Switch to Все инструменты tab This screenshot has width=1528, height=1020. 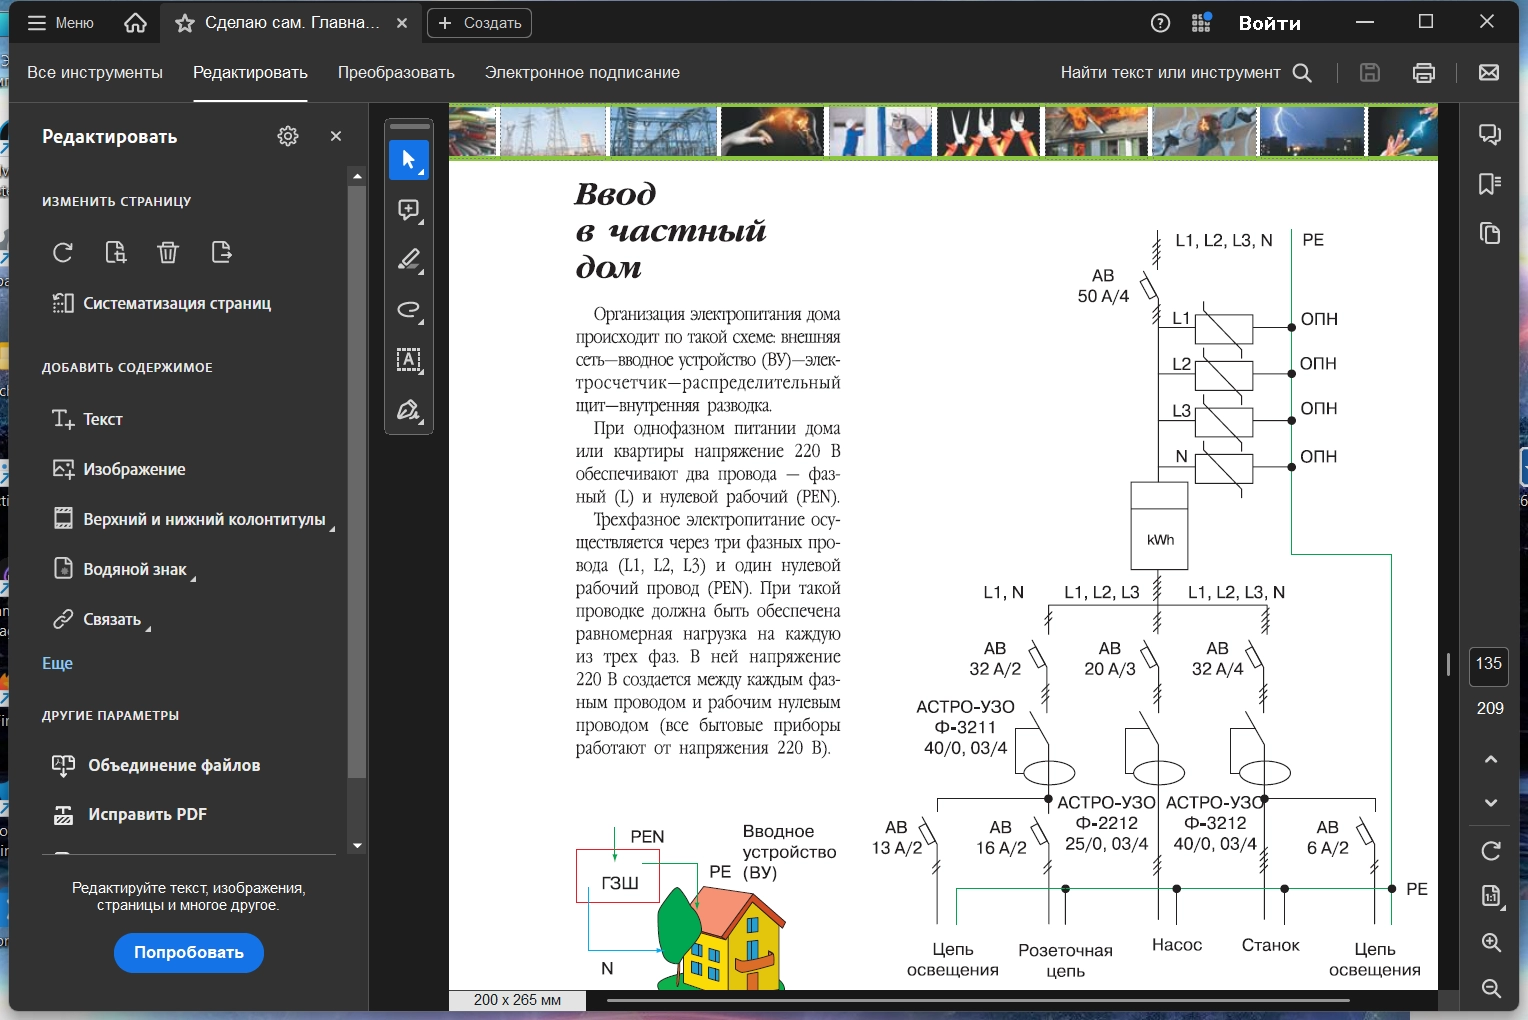tap(95, 72)
